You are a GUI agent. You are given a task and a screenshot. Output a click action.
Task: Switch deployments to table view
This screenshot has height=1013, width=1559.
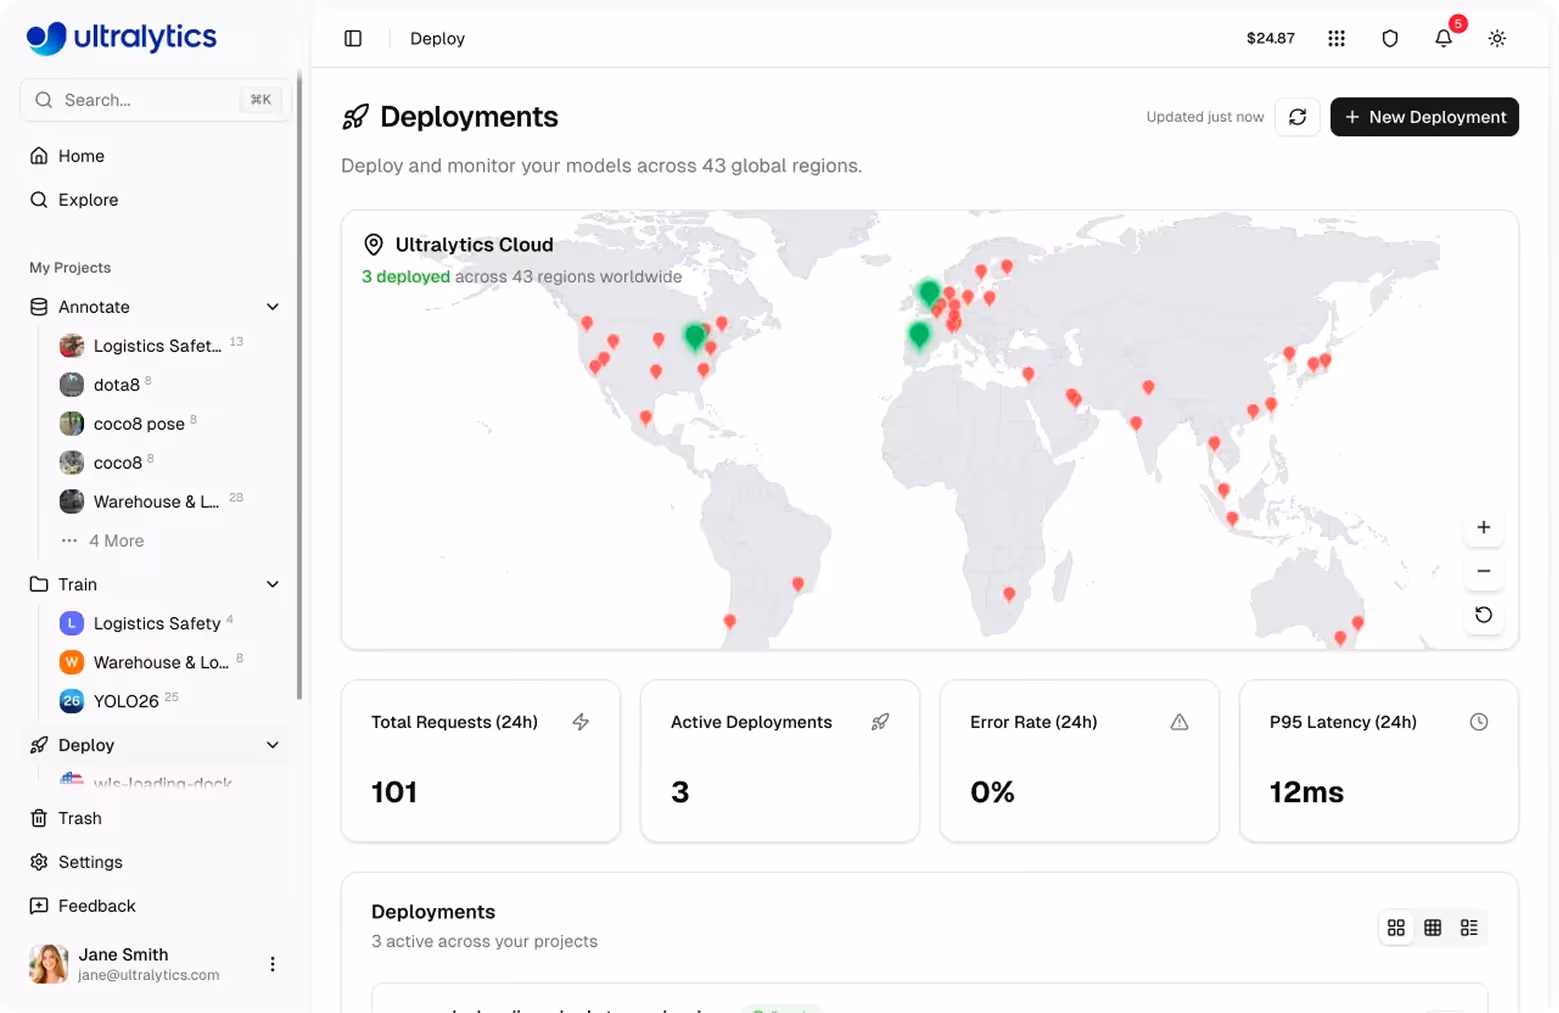(x=1432, y=928)
